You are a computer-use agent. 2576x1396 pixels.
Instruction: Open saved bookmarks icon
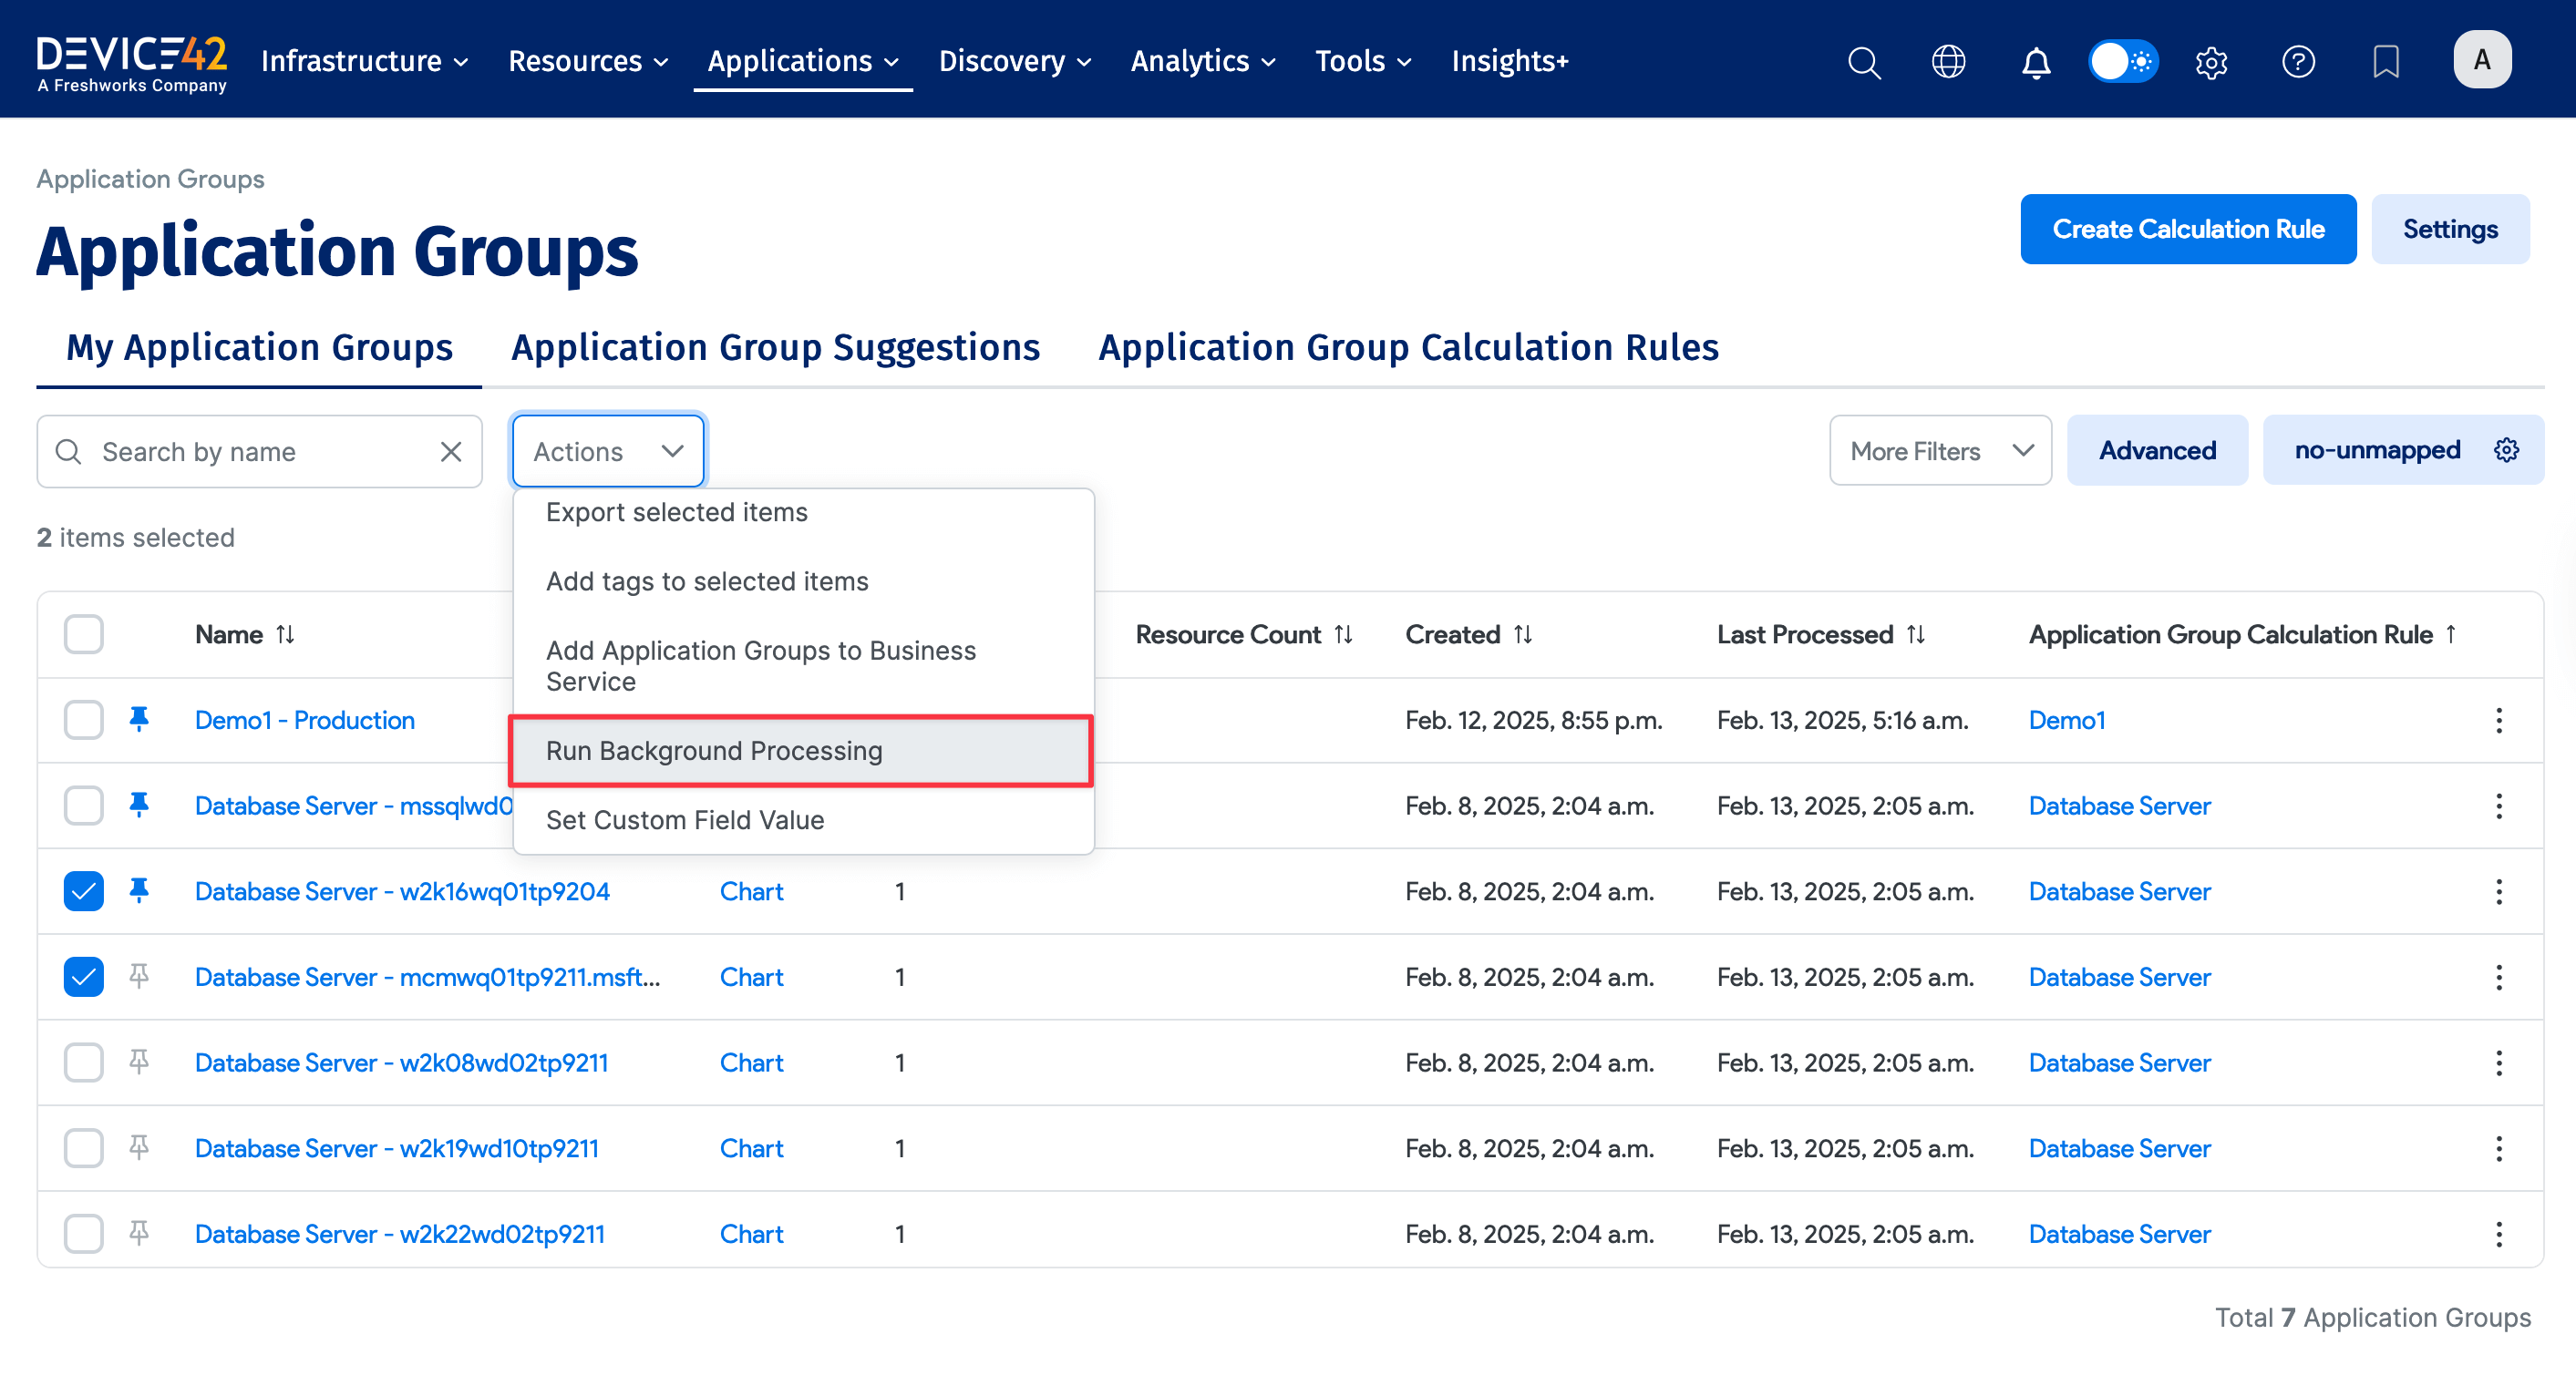[x=2385, y=61]
